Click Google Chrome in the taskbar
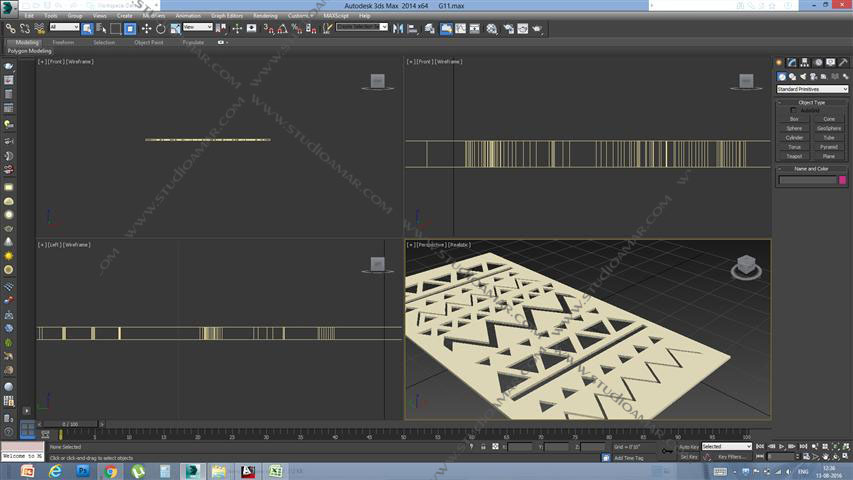The height and width of the screenshot is (480, 853). coord(111,470)
